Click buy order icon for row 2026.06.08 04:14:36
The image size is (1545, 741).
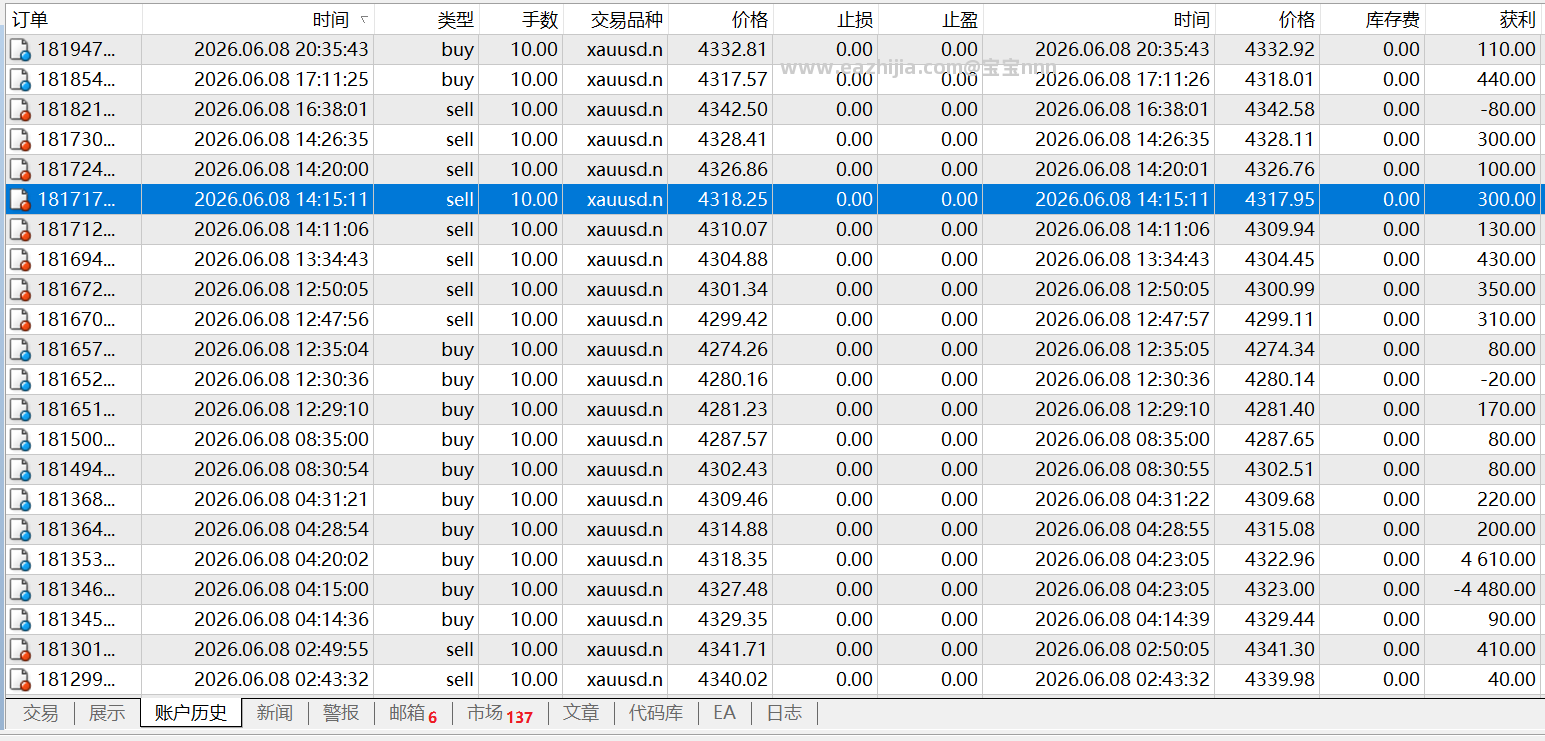pos(20,620)
